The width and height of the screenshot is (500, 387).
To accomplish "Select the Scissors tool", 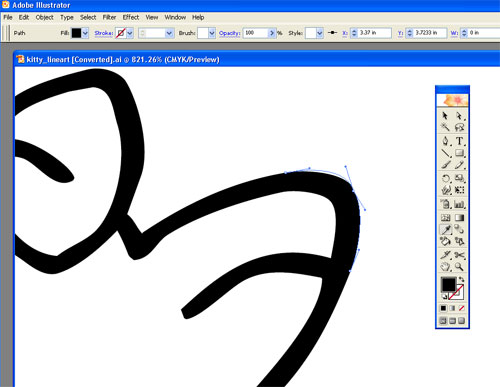I will click(x=459, y=255).
